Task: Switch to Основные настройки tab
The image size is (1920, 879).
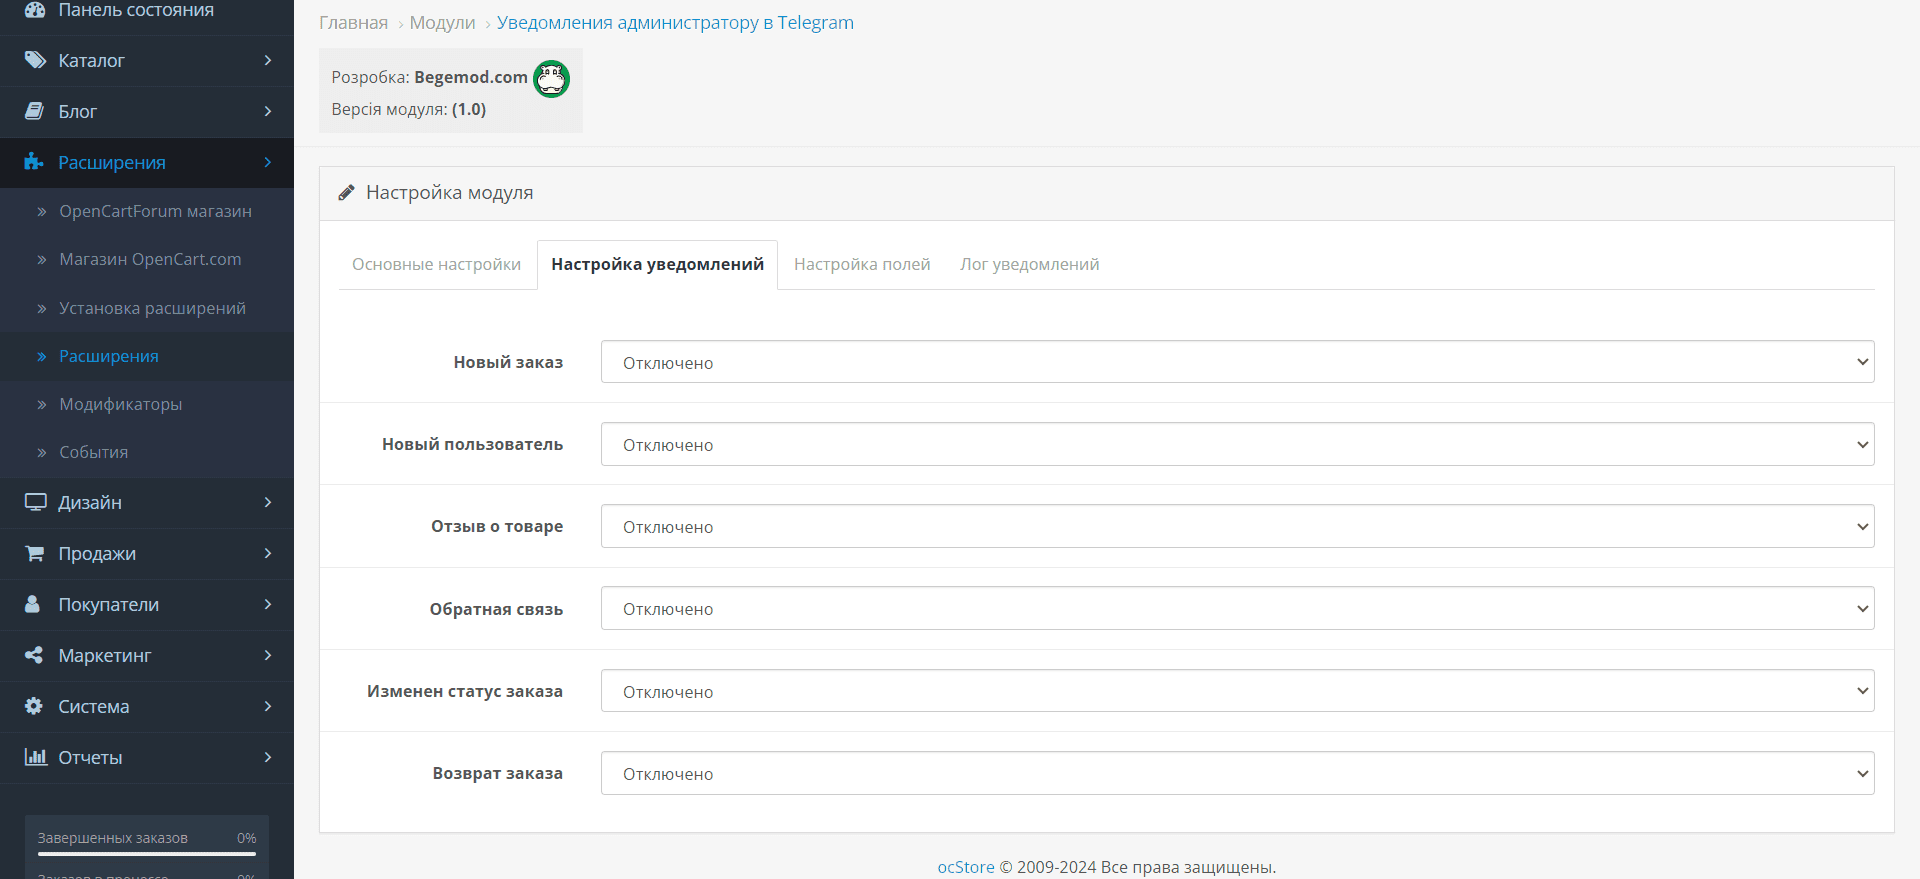Action: pyautogui.click(x=436, y=264)
